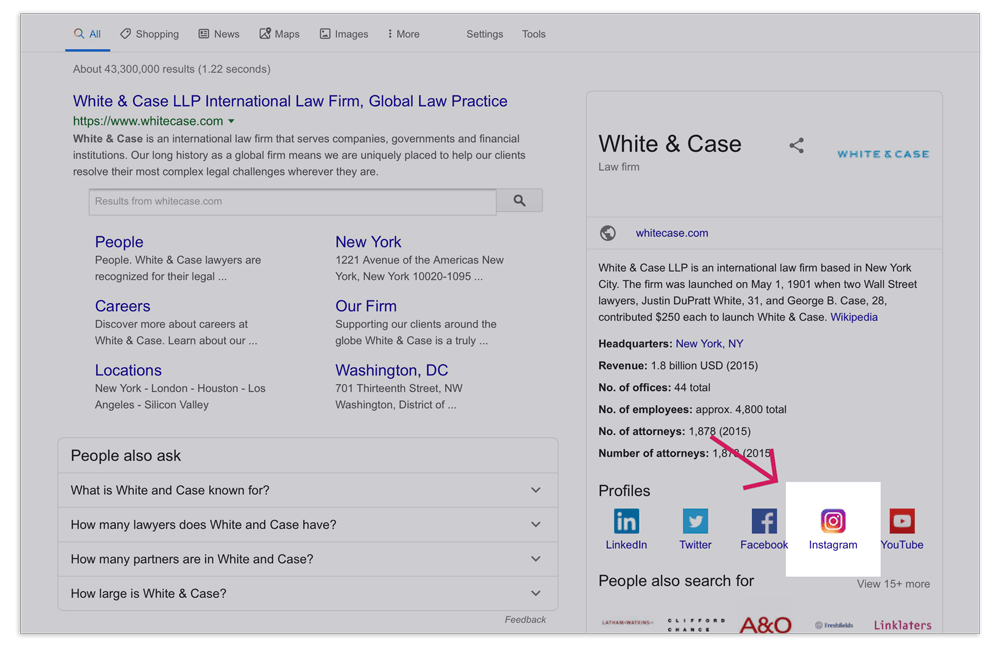This screenshot has height=647, width=1000.
Task: Open the Twitter profile icon
Action: click(x=695, y=521)
